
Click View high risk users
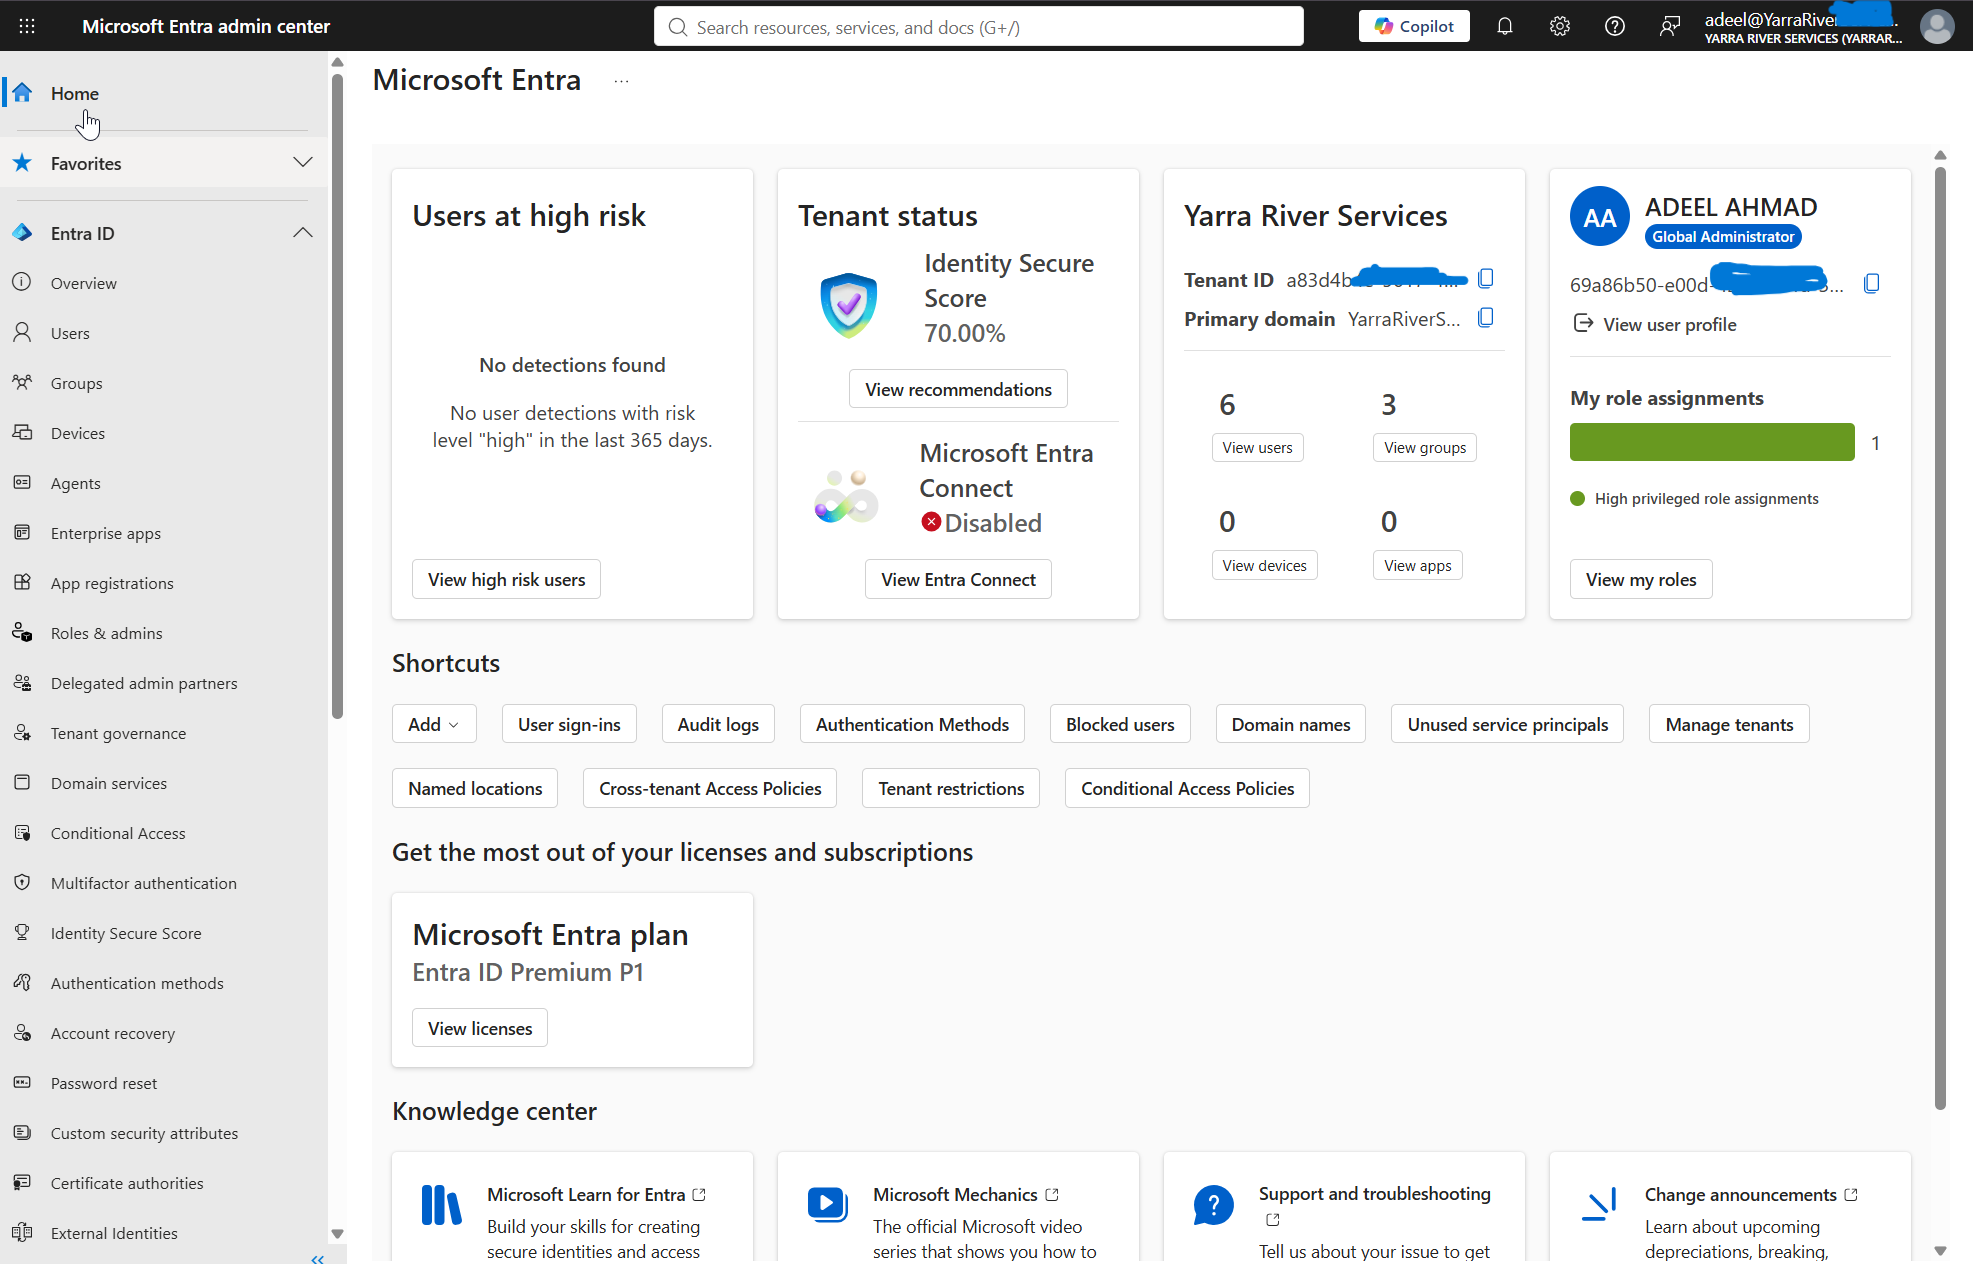pos(506,579)
